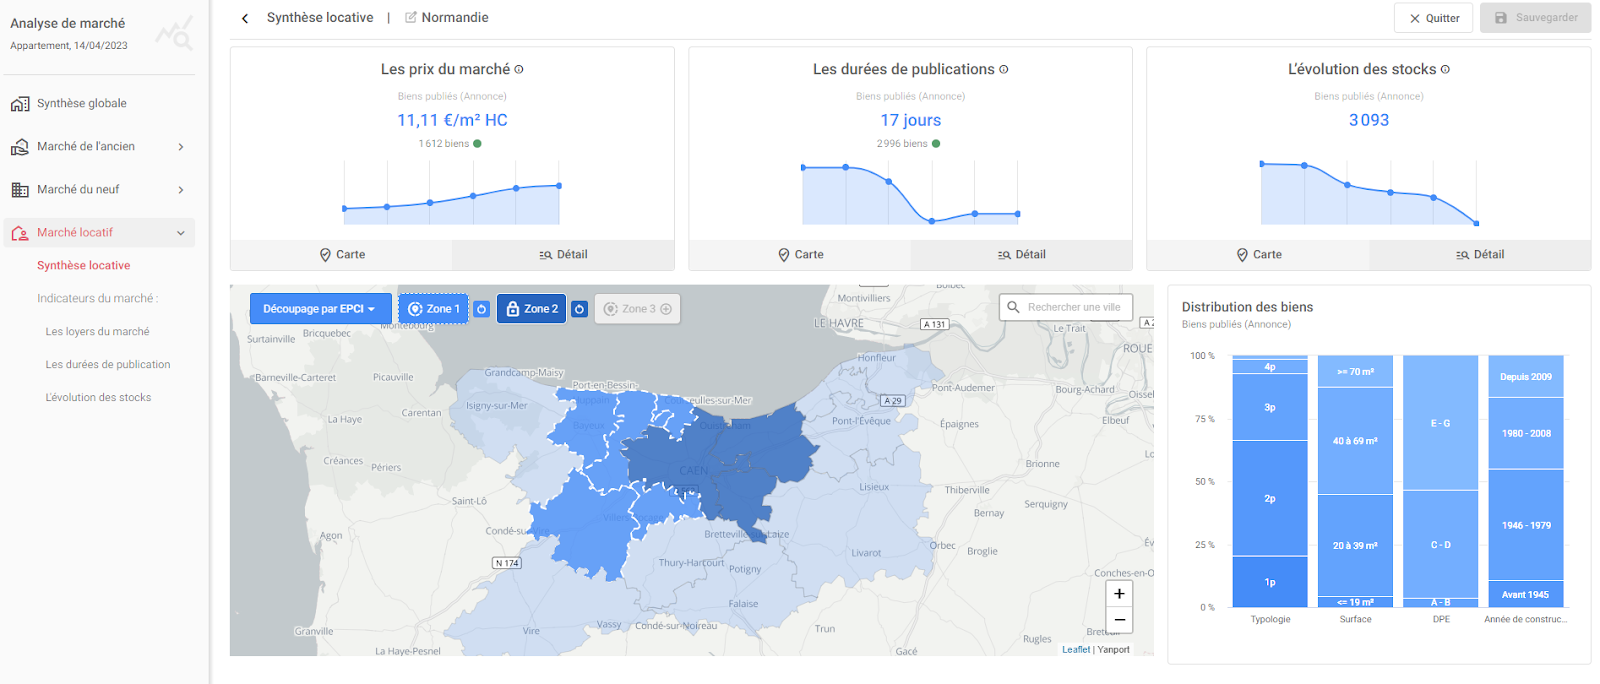This screenshot has height=684, width=1600.
Task: Click the 20 à 39 m² Surface segment
Action: click(x=1355, y=546)
